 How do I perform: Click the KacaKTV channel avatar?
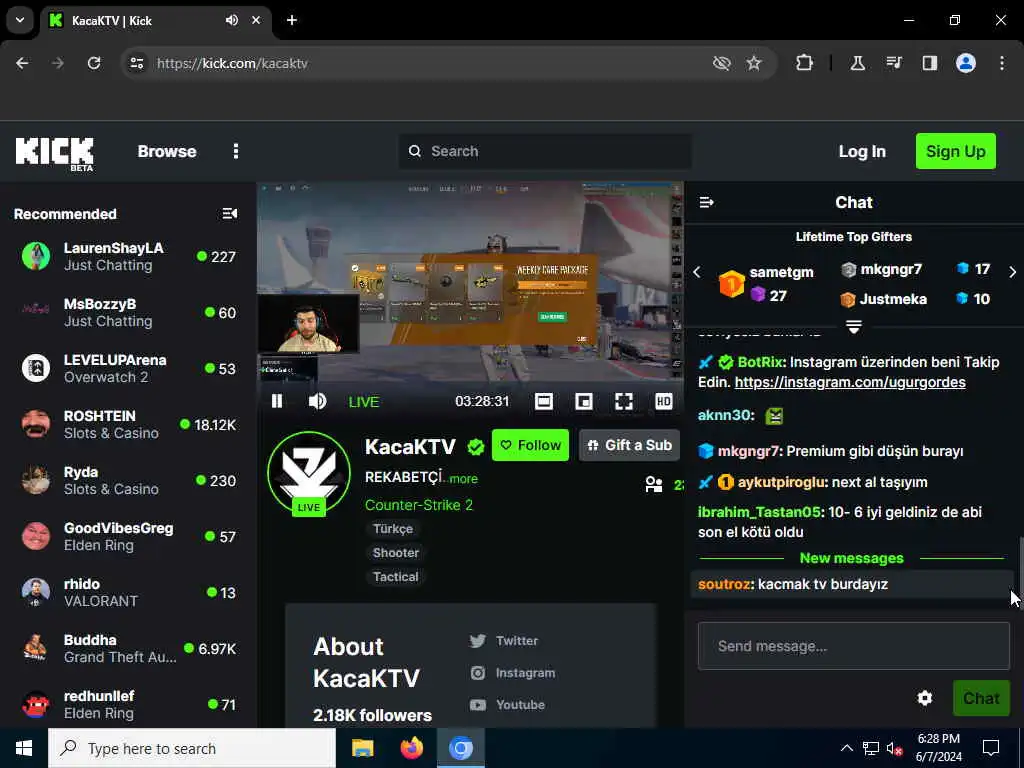point(309,473)
